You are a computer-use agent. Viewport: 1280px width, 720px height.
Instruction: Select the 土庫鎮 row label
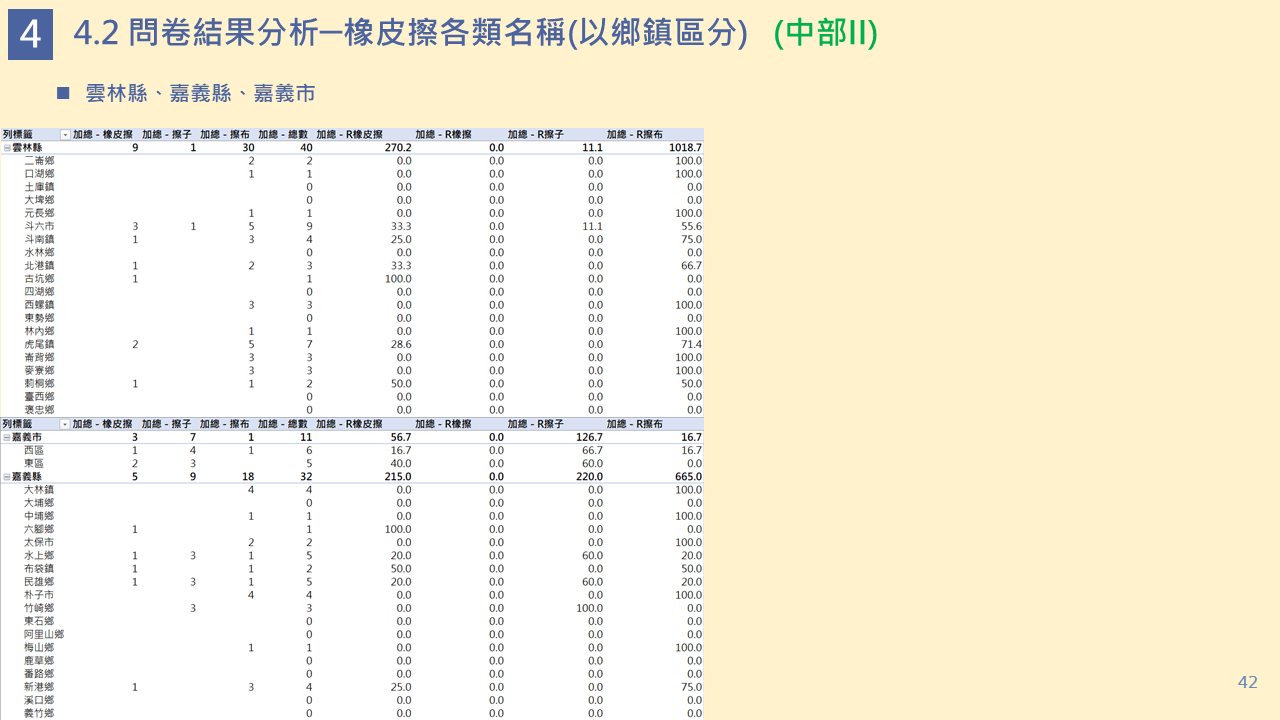coord(39,186)
